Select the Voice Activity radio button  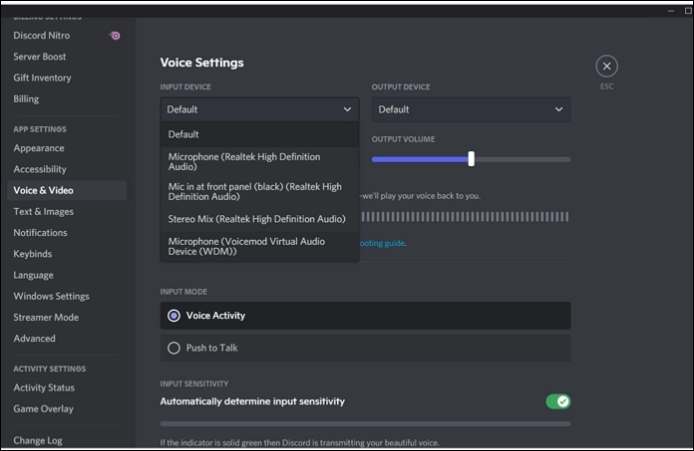174,316
